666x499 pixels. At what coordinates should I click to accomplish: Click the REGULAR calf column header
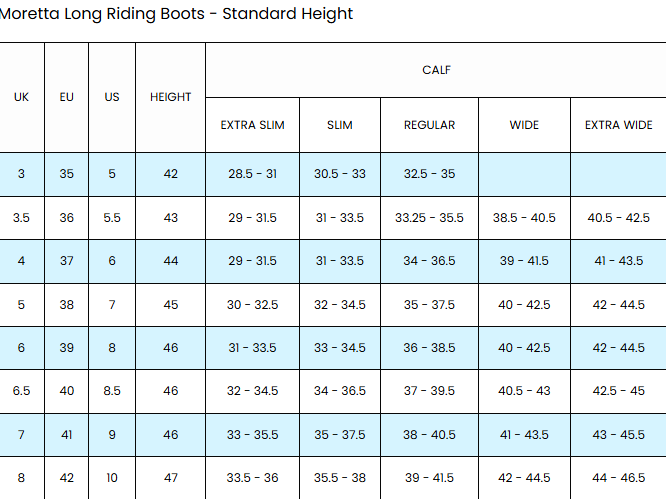click(429, 125)
